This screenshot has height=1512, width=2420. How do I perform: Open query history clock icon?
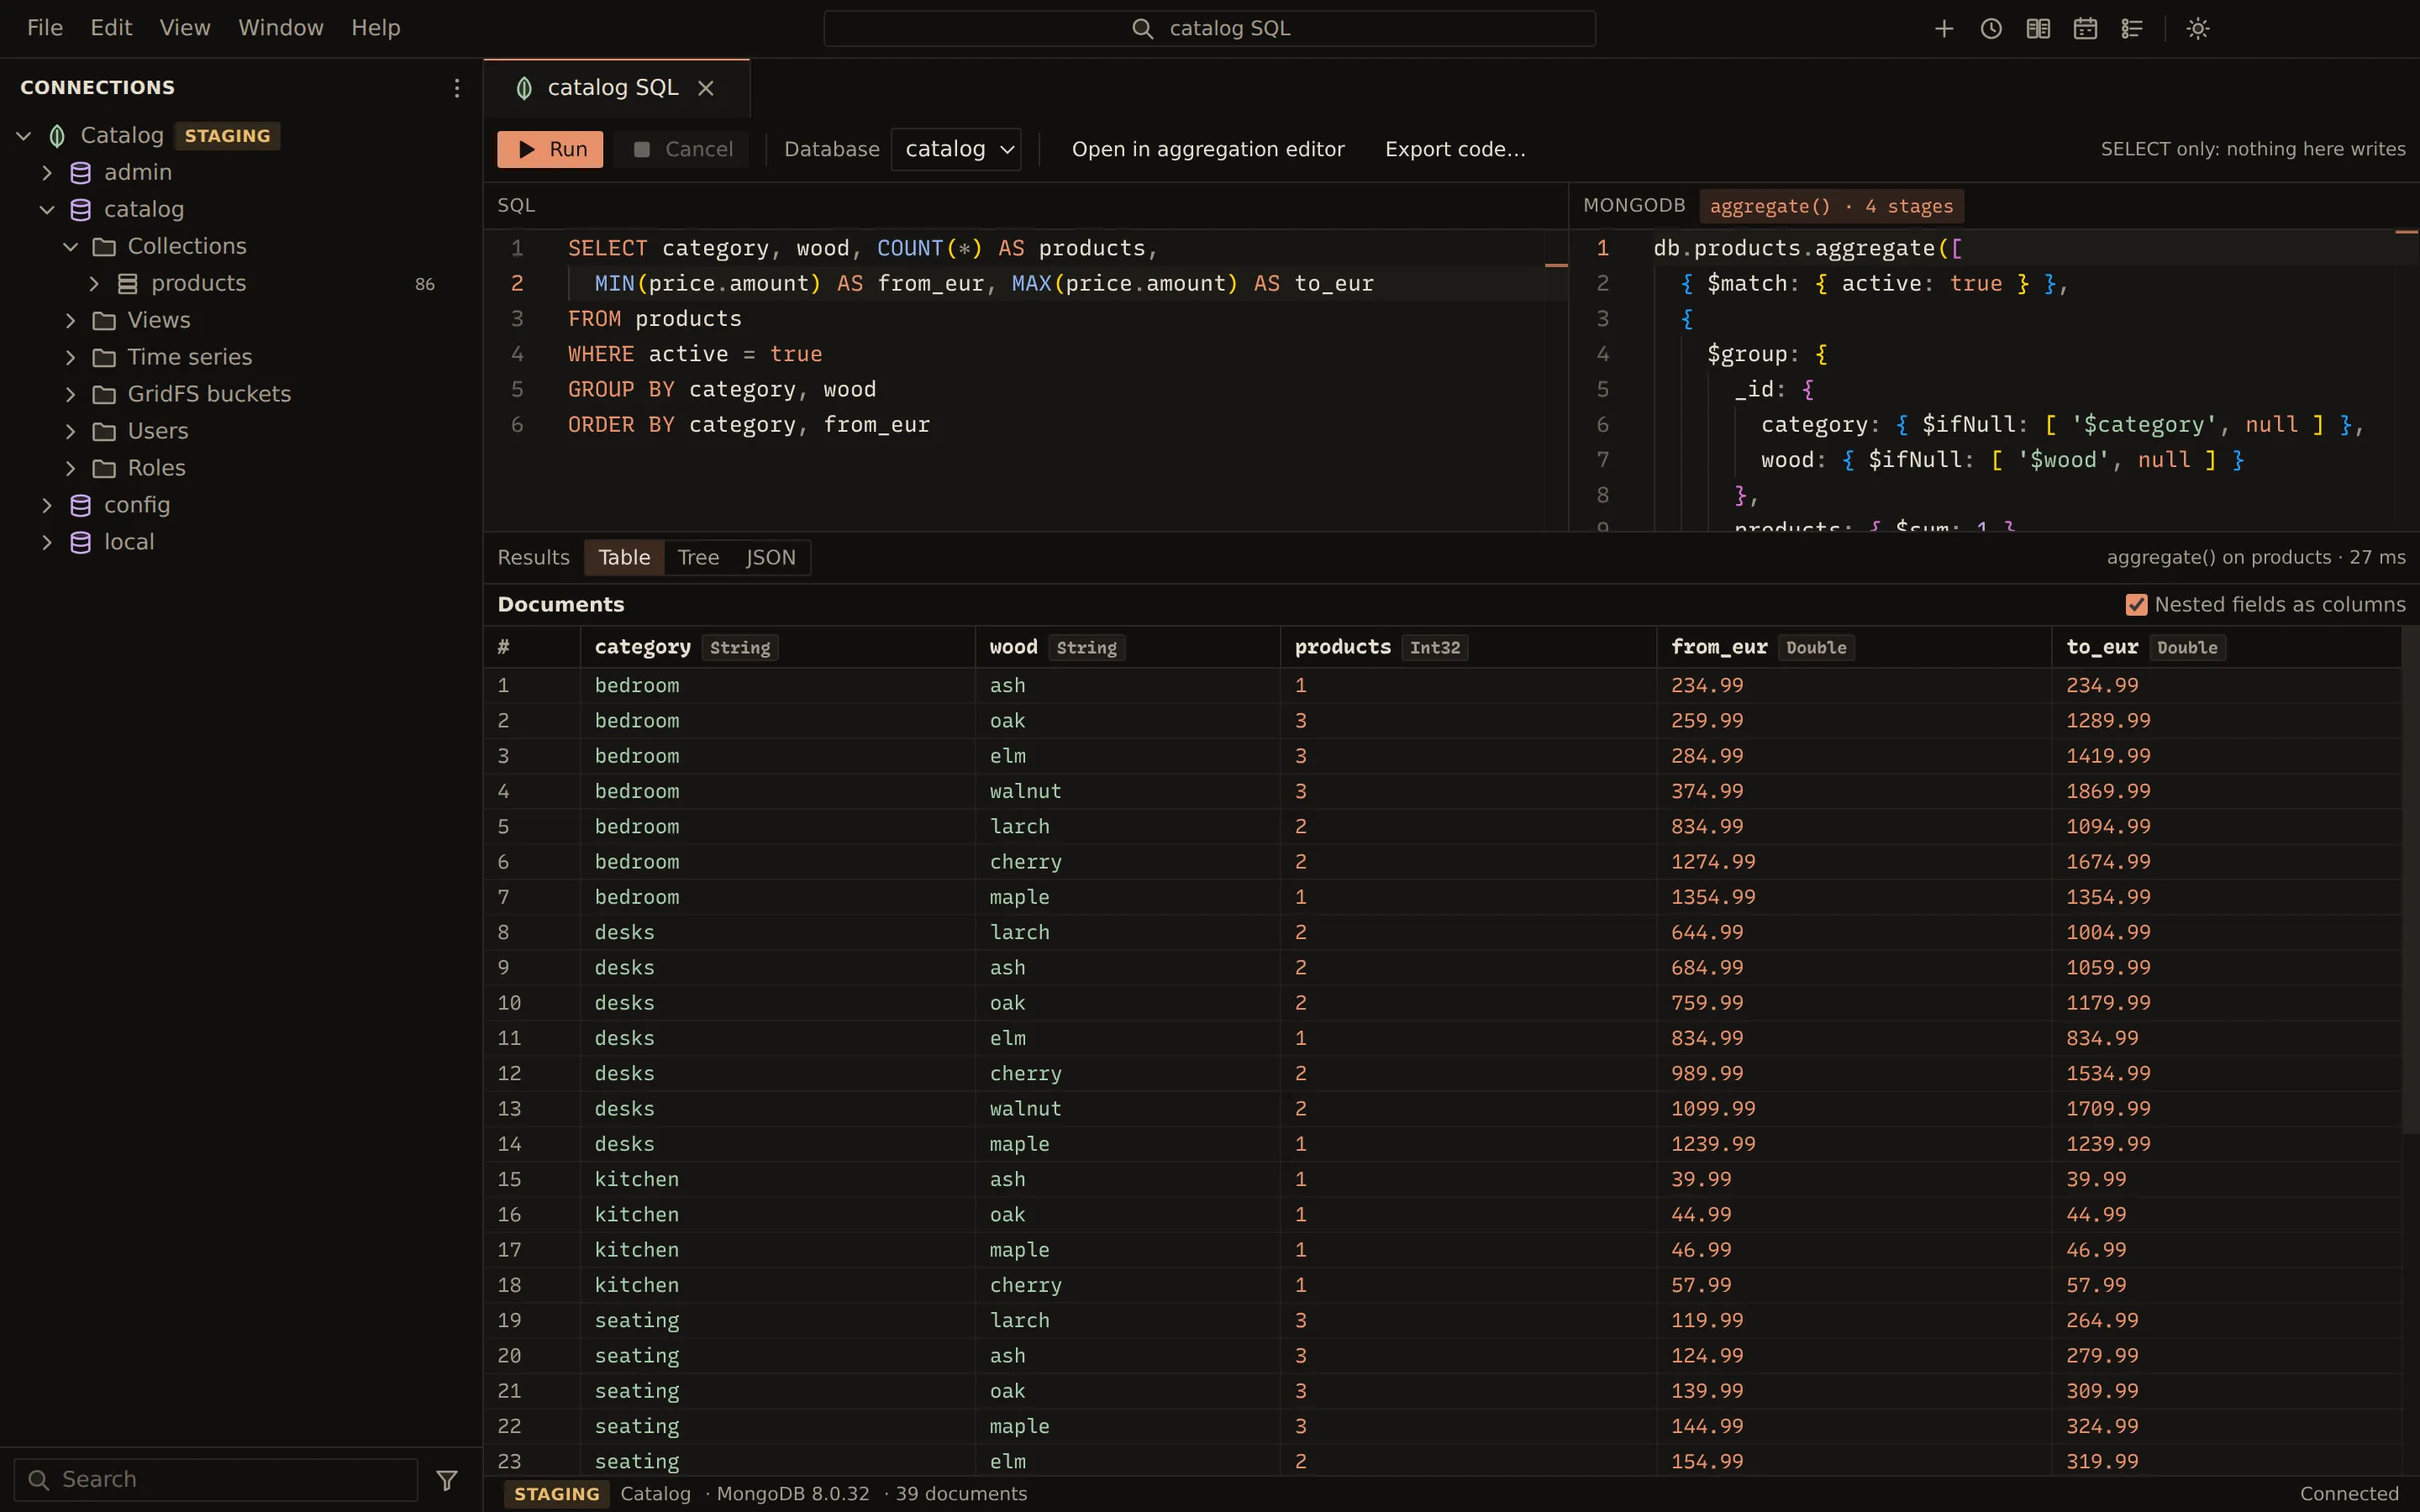[x=1991, y=28]
